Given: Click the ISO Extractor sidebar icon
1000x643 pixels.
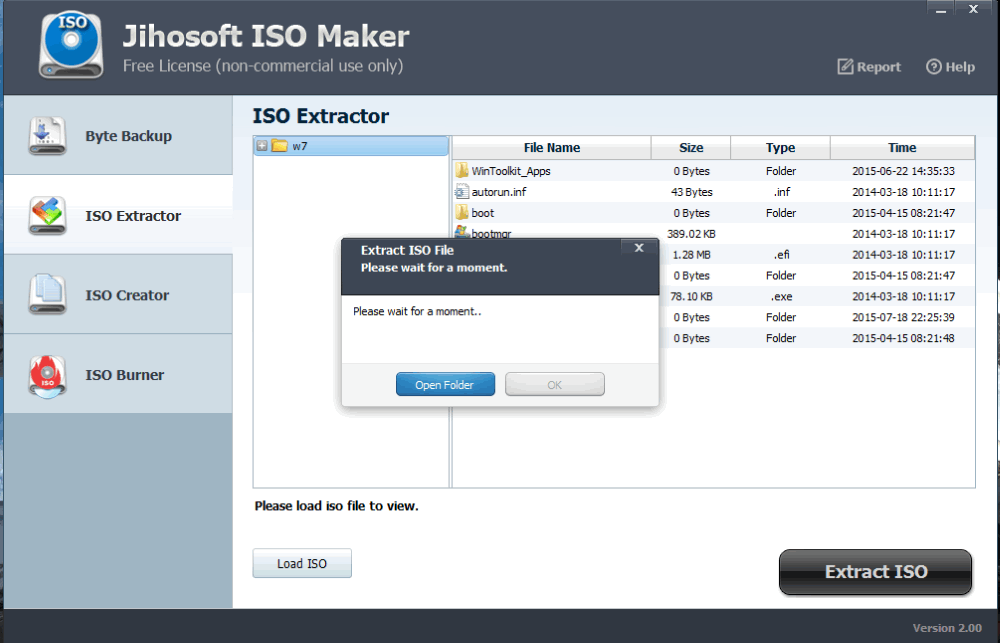Looking at the screenshot, I should pyautogui.click(x=47, y=216).
